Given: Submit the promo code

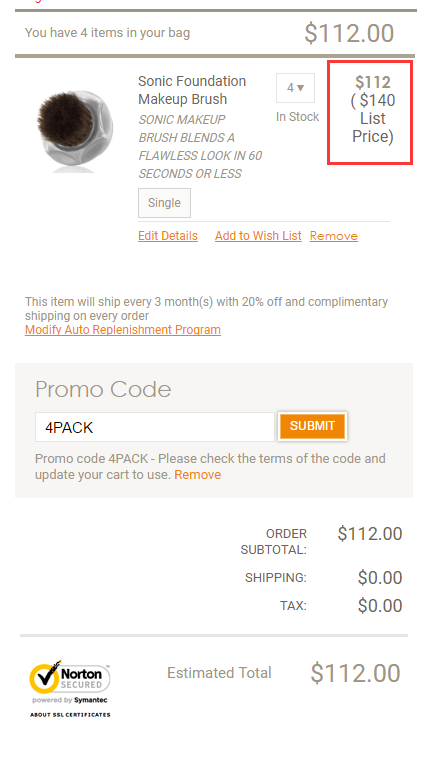Looking at the screenshot, I should point(312,426).
